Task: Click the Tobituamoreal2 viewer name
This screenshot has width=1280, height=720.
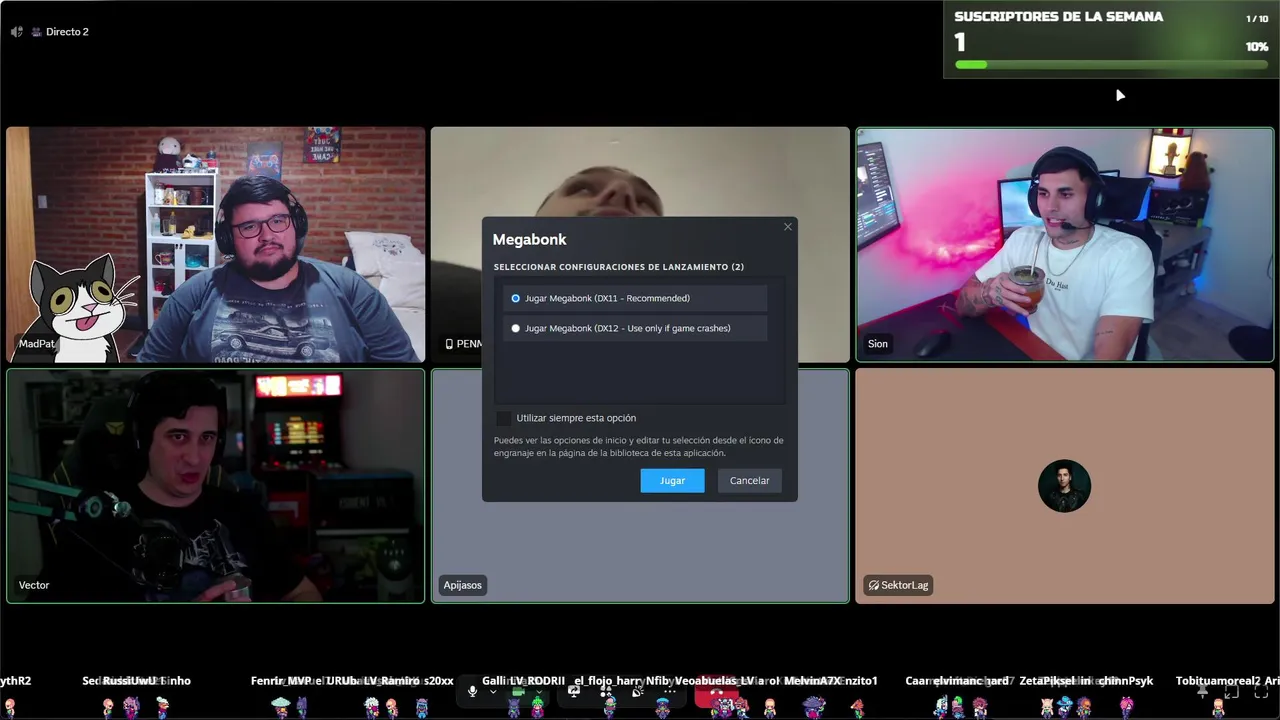Action: click(x=1218, y=681)
